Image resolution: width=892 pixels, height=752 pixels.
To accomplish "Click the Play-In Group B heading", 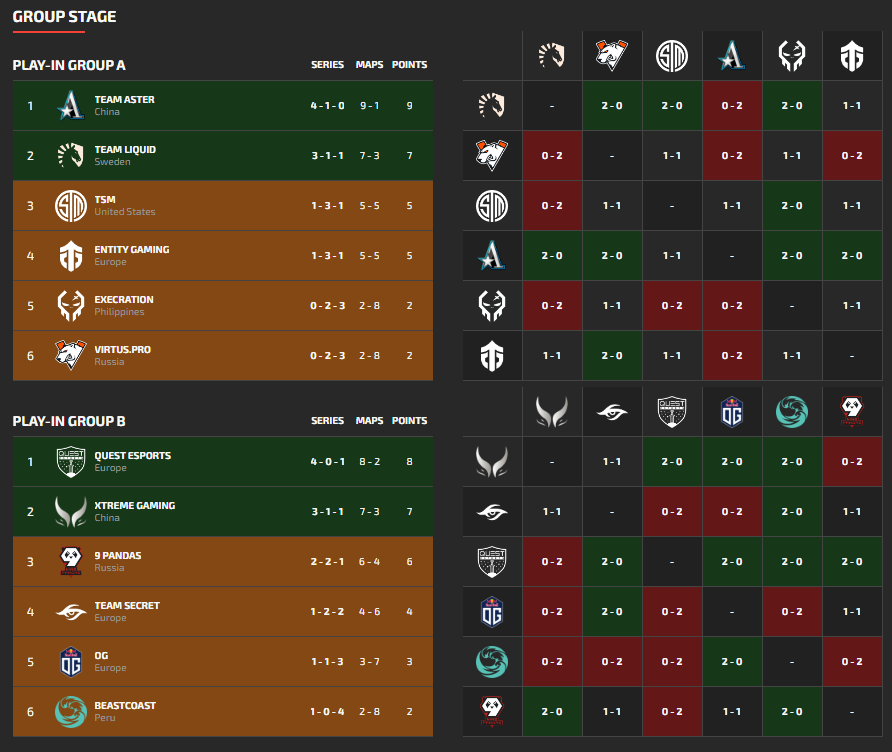I will (x=69, y=421).
